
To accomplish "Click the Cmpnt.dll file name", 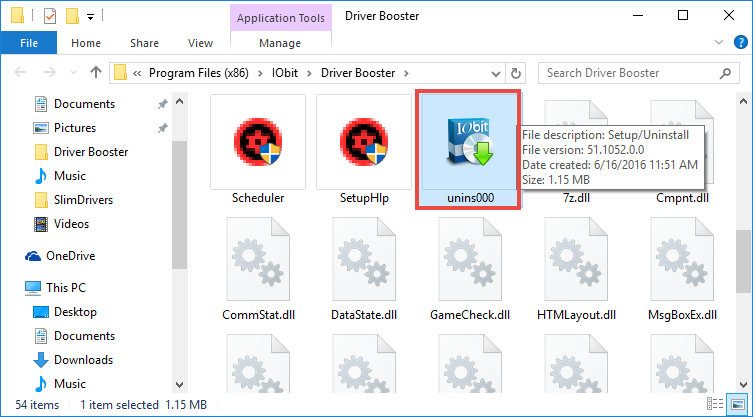I will (682, 197).
